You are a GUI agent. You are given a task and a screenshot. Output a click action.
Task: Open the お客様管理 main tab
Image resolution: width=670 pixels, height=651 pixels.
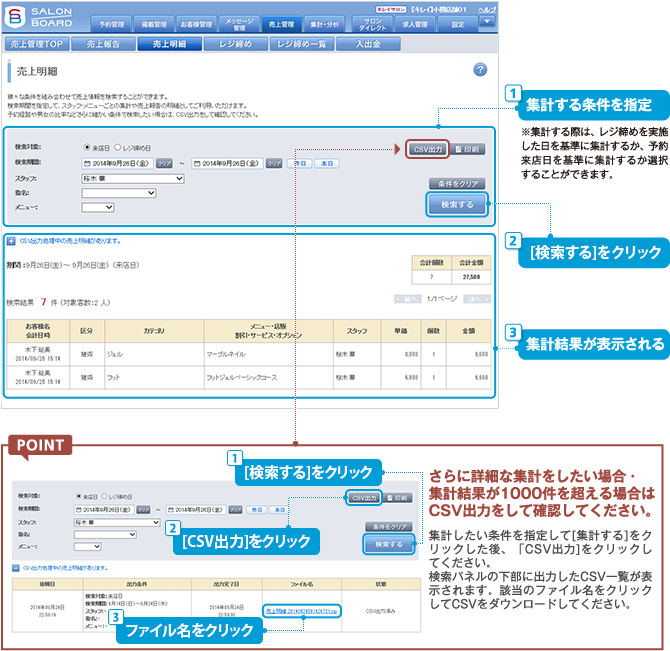pos(196,24)
